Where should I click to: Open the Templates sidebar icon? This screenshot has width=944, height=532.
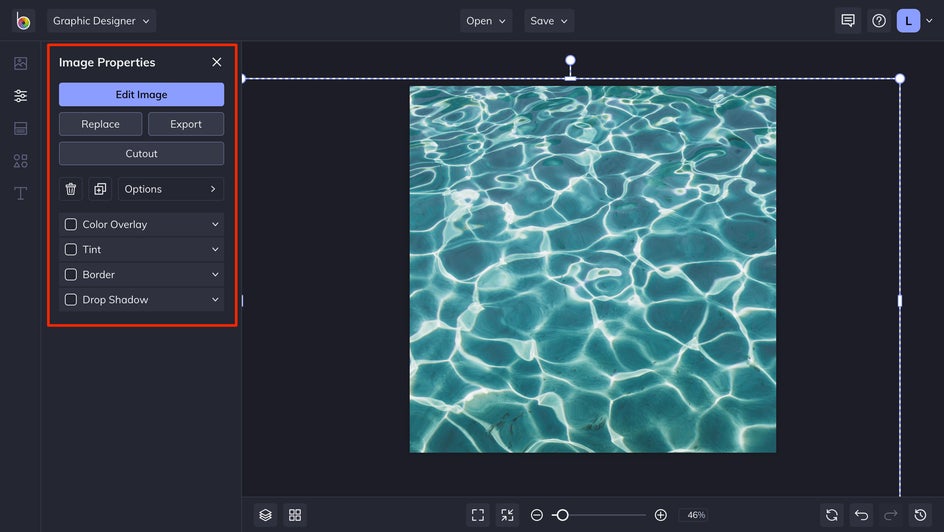click(x=20, y=128)
